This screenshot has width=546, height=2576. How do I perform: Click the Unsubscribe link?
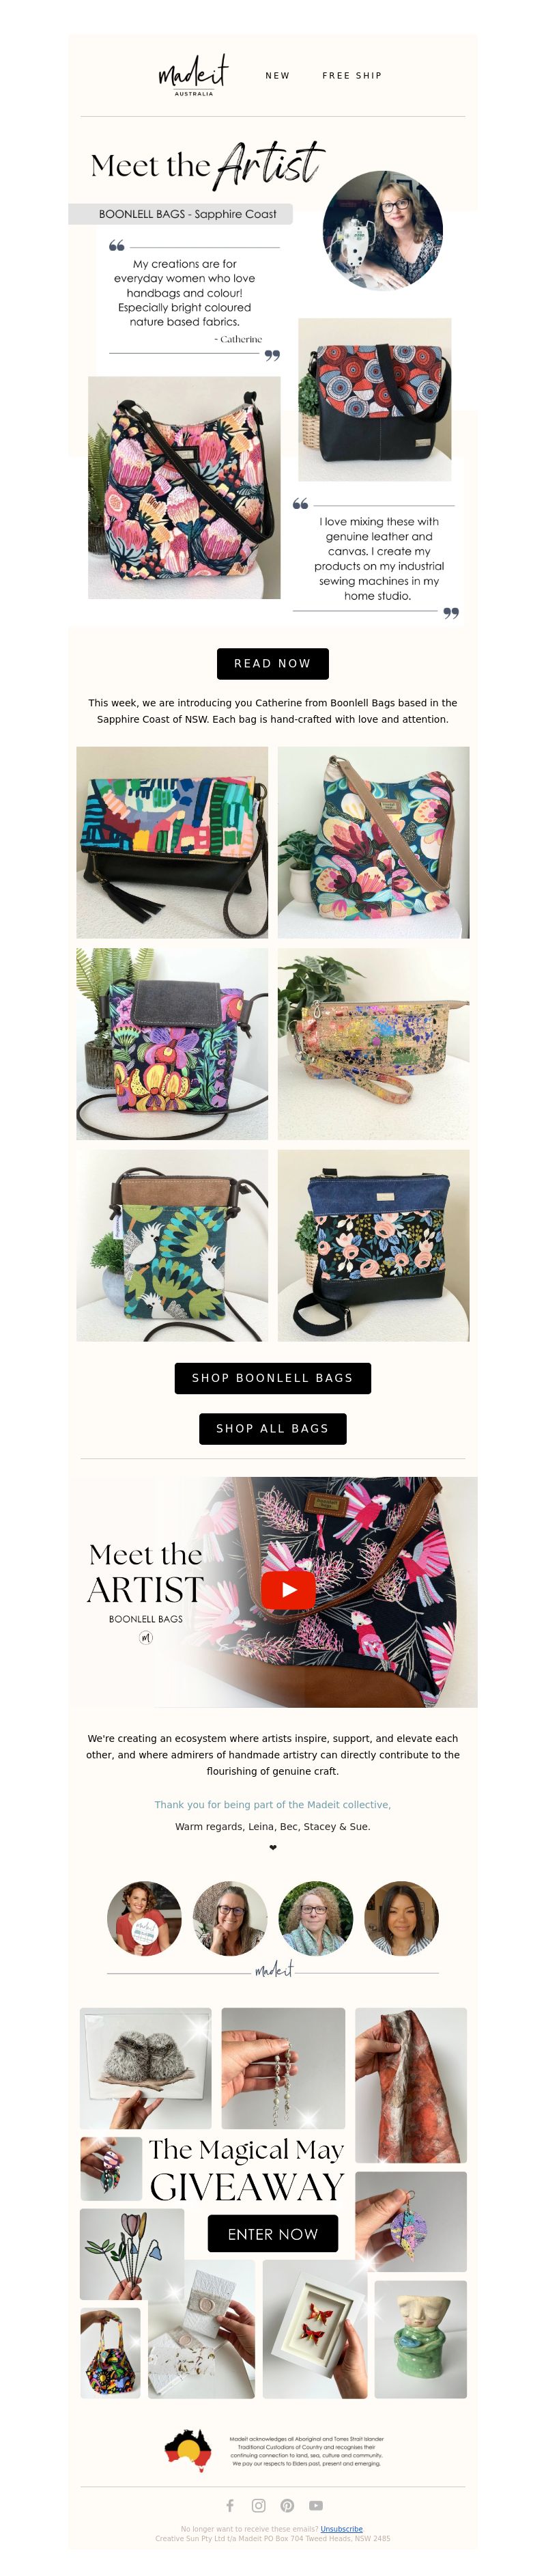pos(341,2528)
